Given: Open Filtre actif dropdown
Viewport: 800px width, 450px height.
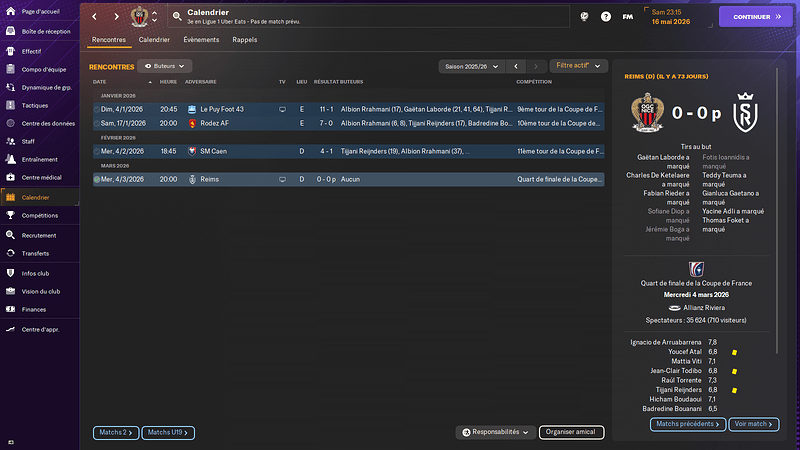Looking at the screenshot, I should (x=578, y=66).
